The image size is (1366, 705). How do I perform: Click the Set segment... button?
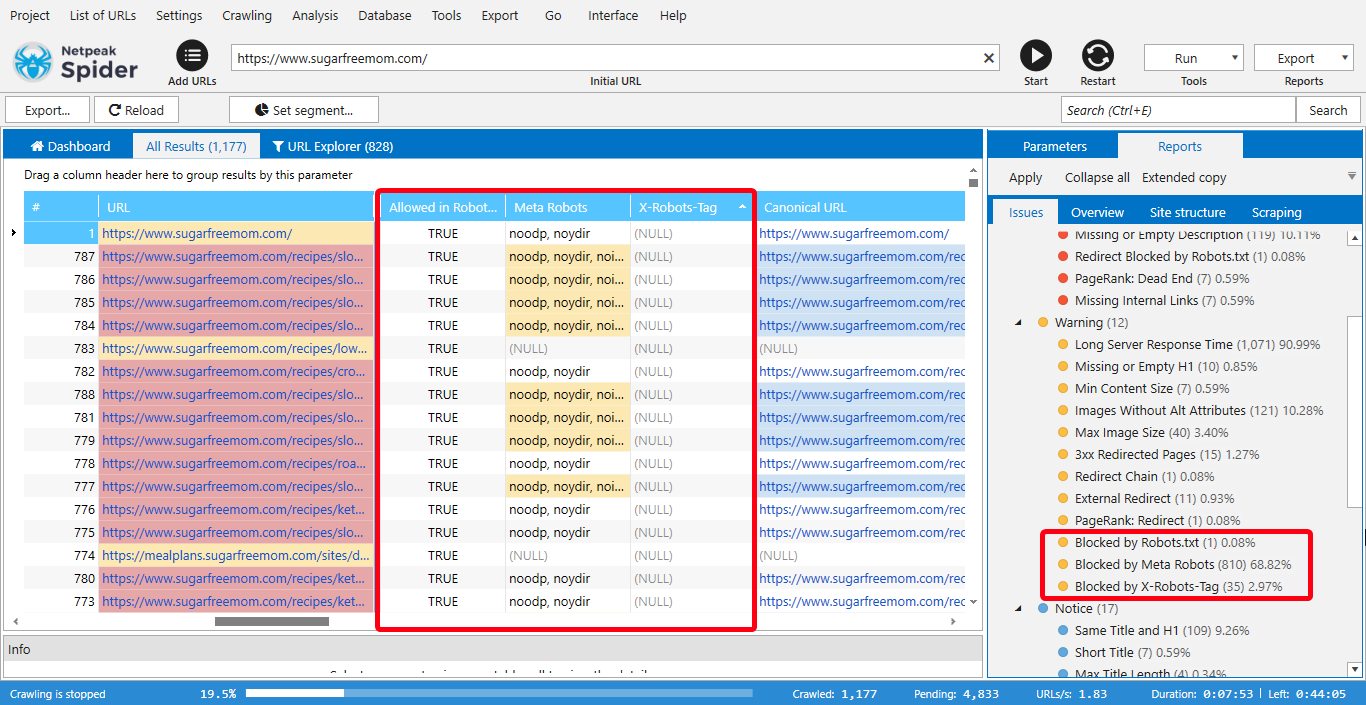(x=304, y=110)
